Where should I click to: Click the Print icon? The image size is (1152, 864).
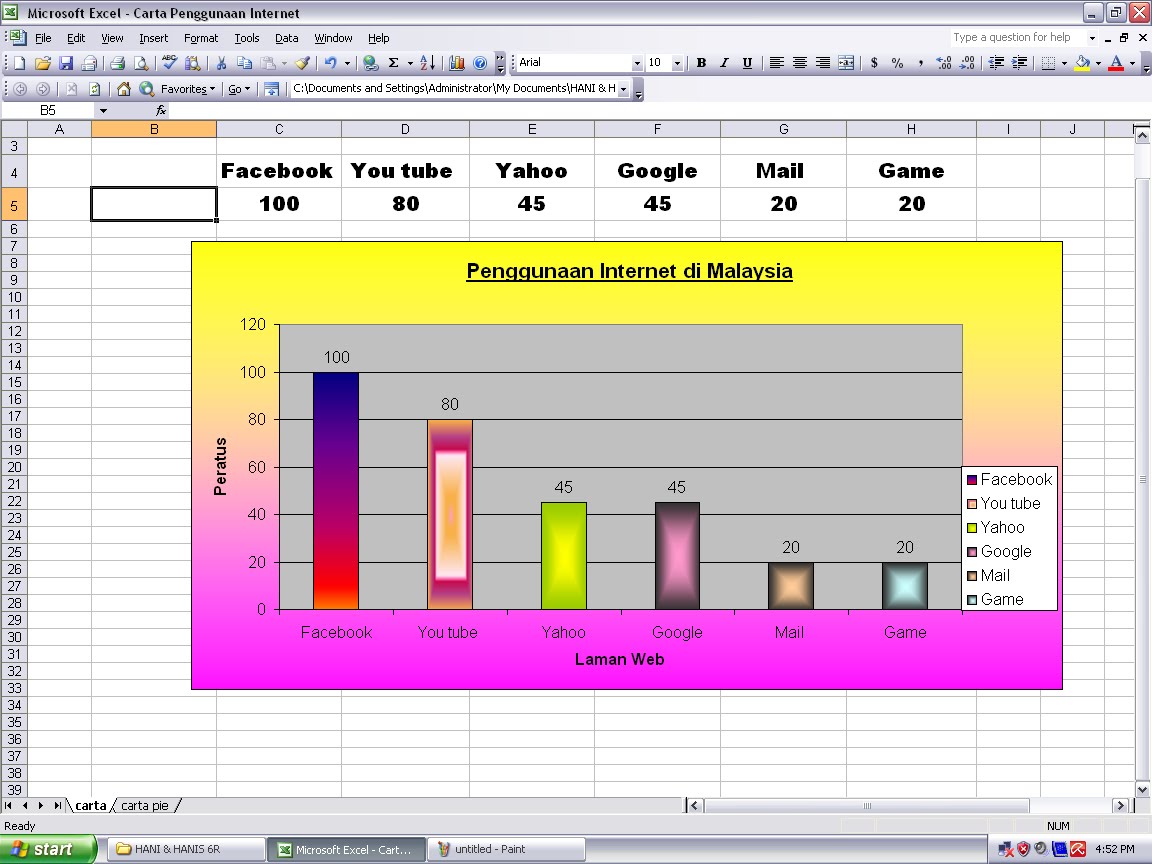pyautogui.click(x=117, y=63)
